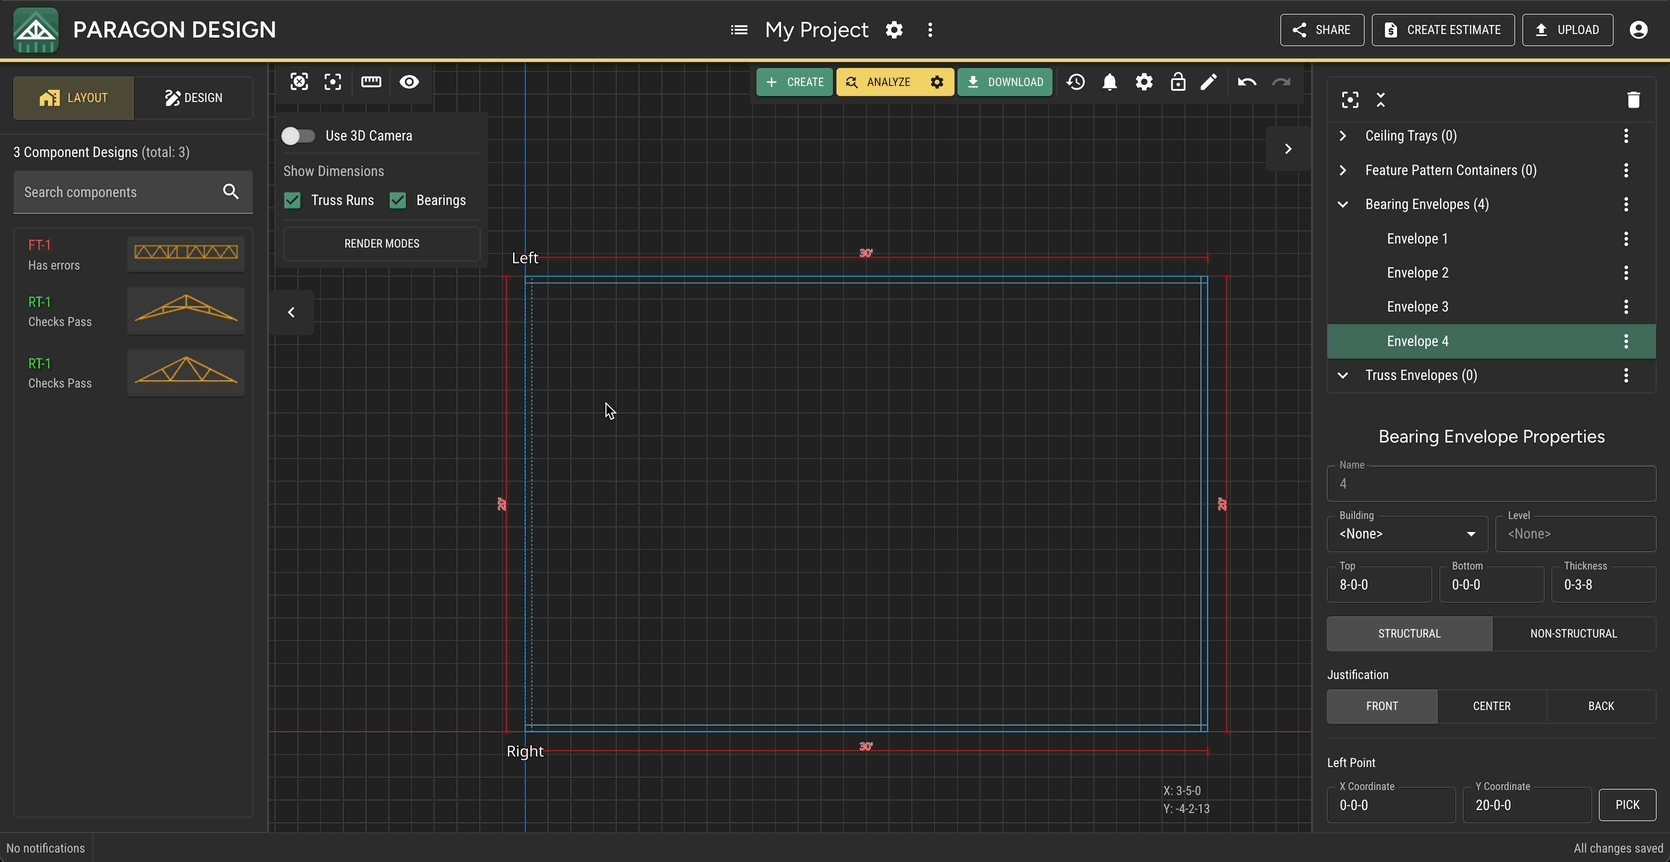
Task: Uncheck the Bearings dimension checkbox
Action: tap(398, 200)
